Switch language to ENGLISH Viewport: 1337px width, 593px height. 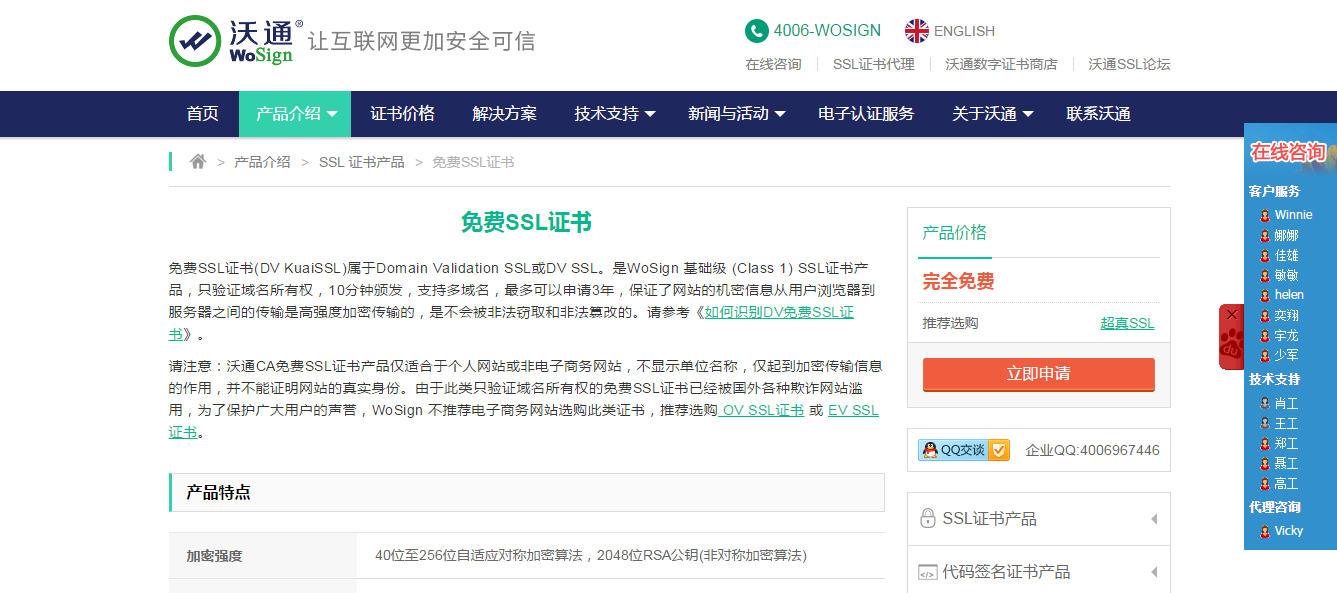(964, 31)
